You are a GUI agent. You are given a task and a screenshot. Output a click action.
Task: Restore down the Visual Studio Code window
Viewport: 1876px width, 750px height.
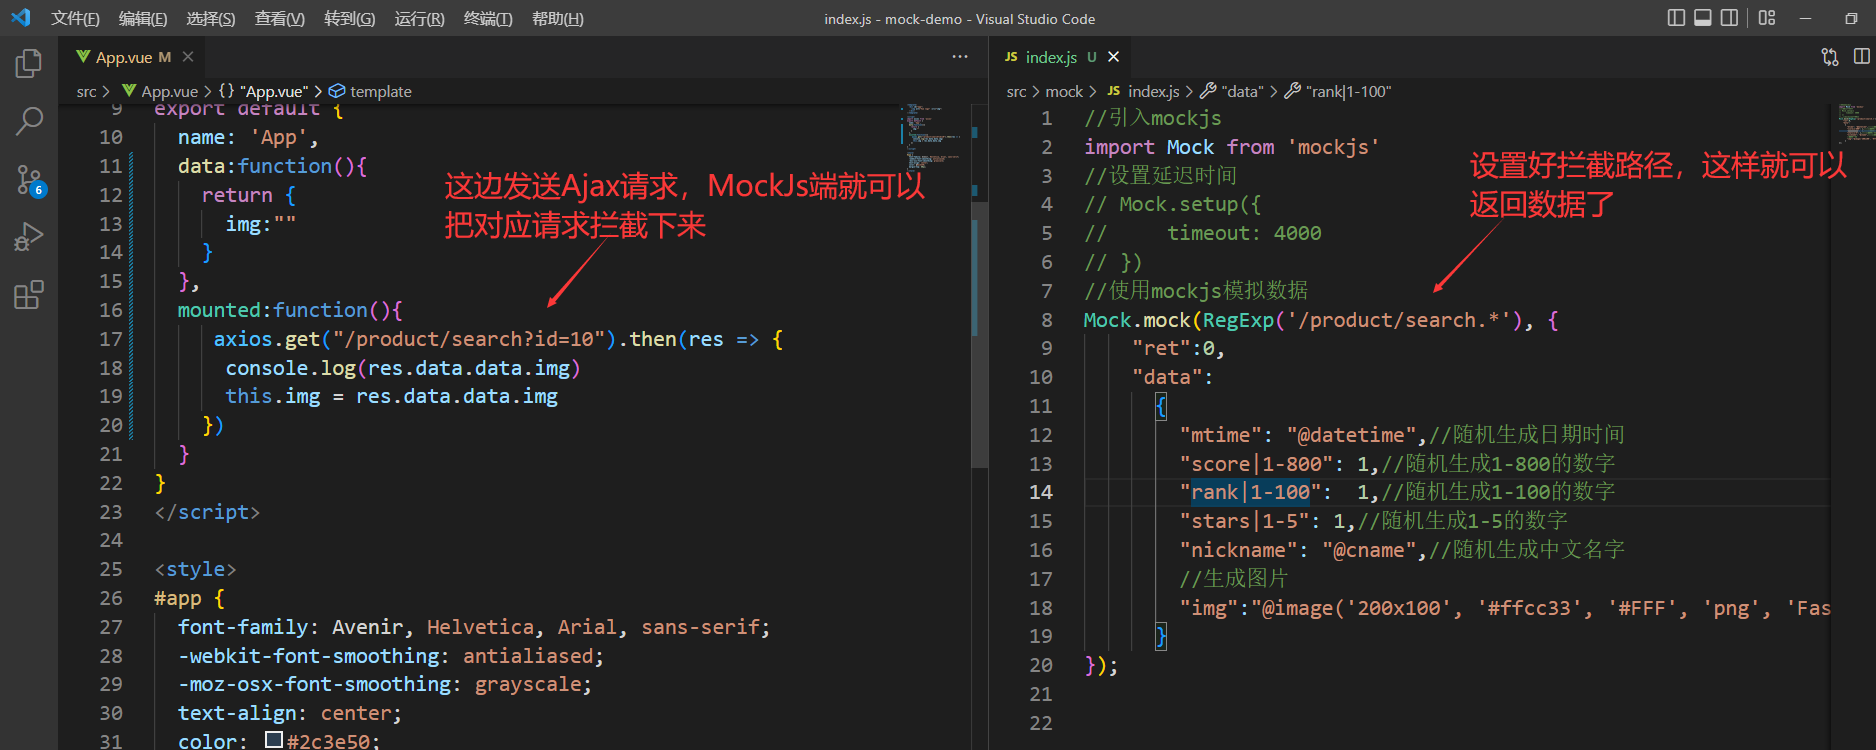[1851, 18]
